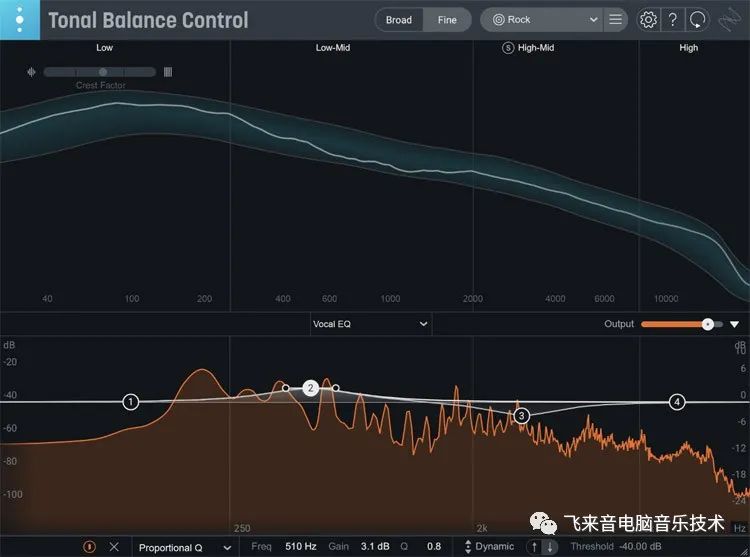
Task: Adjust the Crest Factor slider knob
Action: [x=103, y=72]
